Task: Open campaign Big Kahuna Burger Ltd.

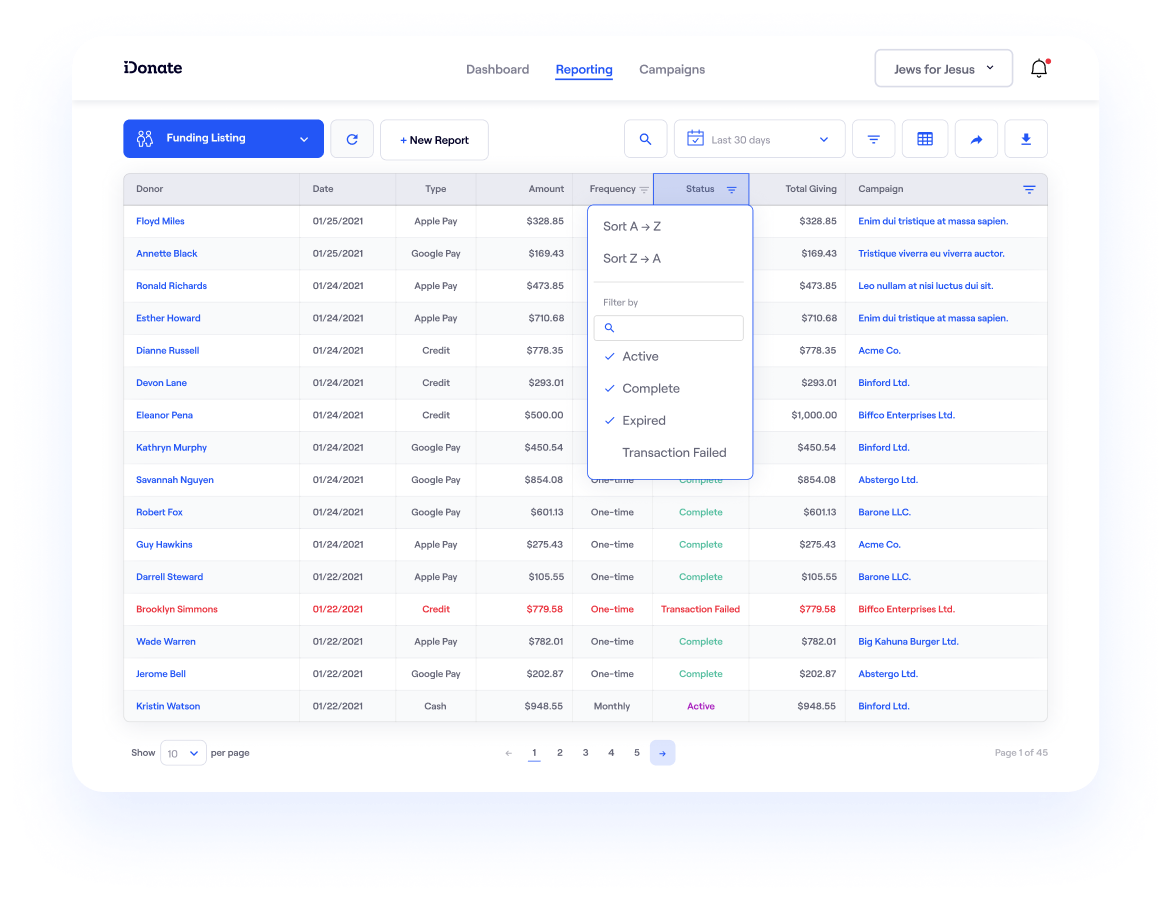Action: coord(908,641)
